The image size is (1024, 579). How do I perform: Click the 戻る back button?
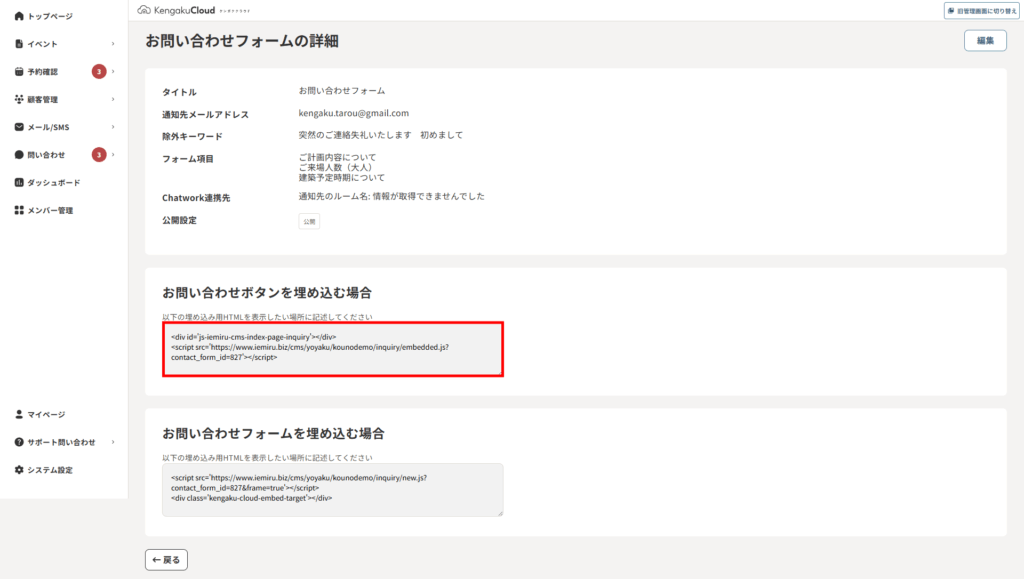coord(167,559)
